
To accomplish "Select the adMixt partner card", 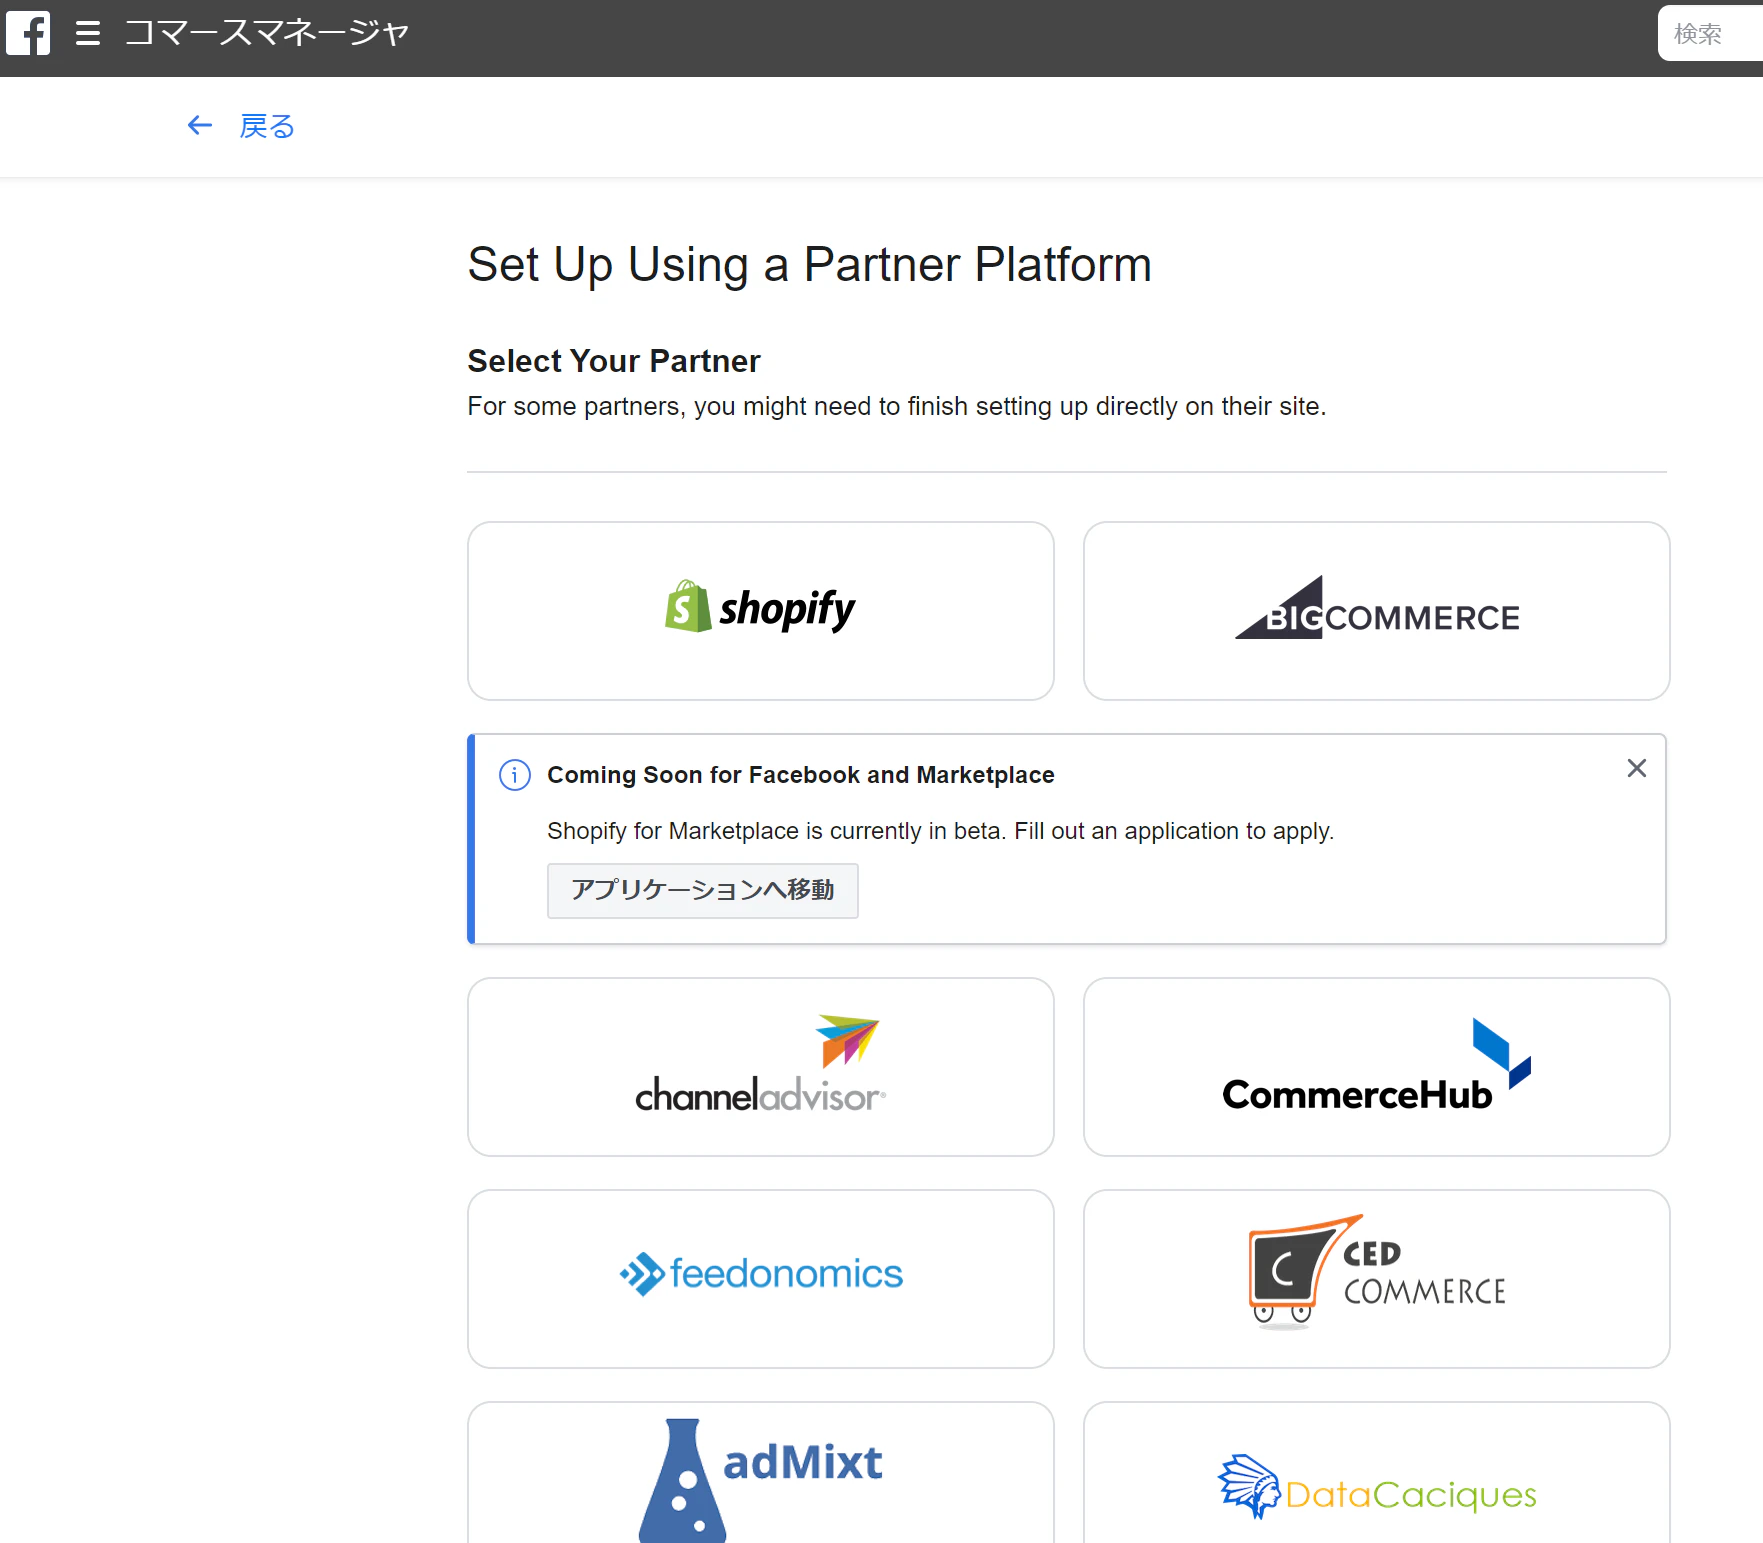I will (761, 1473).
